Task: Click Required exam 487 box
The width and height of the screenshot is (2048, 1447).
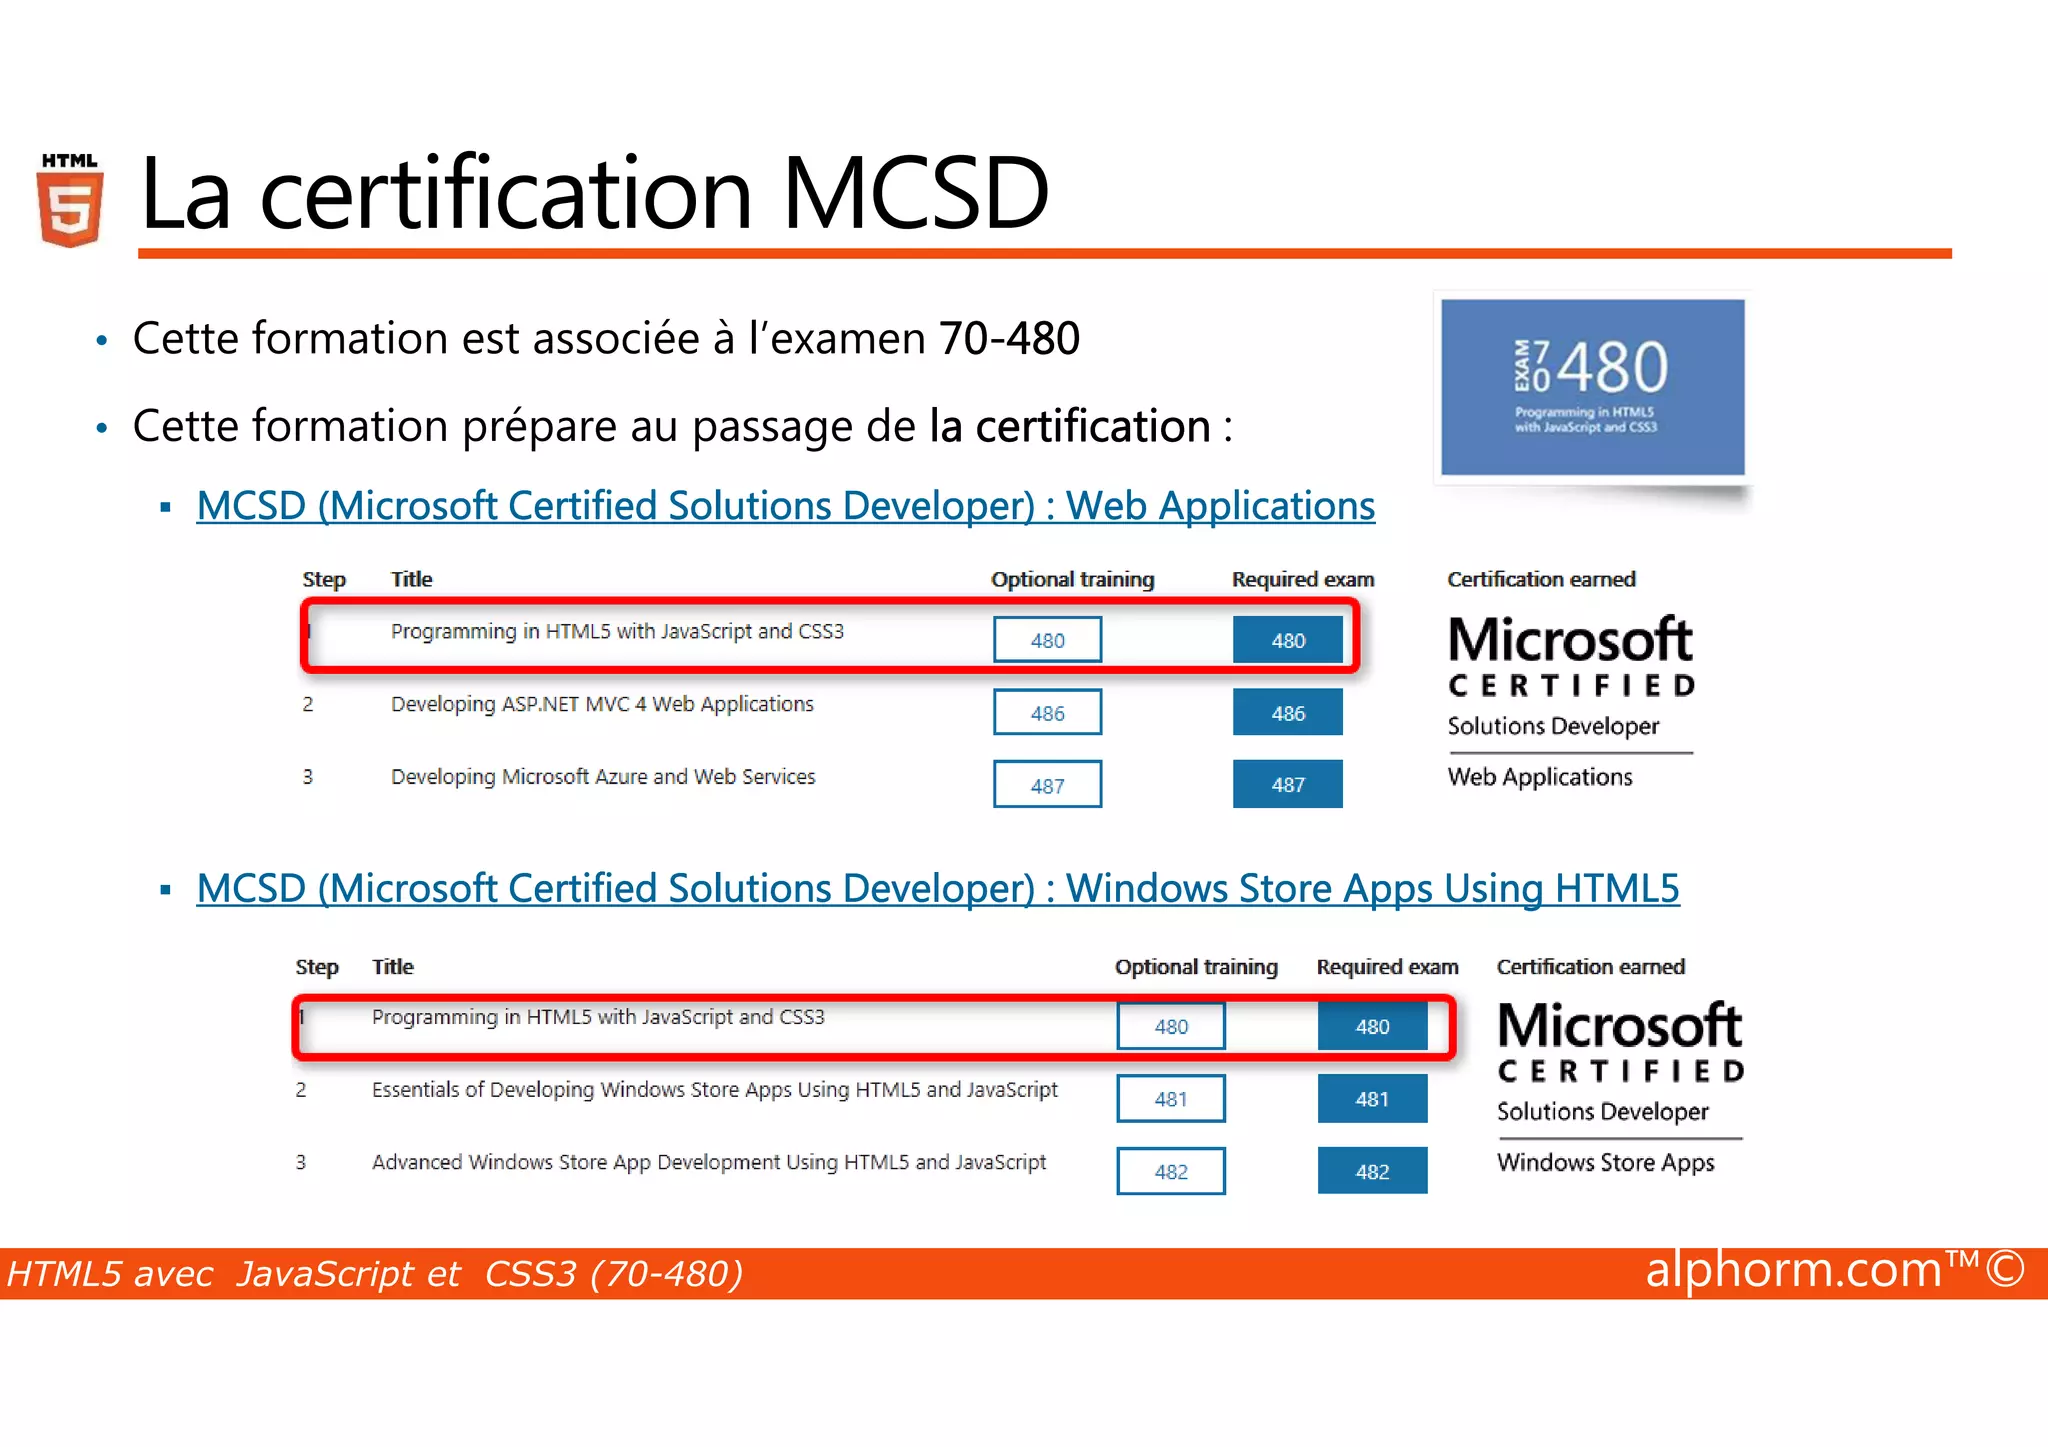Action: click(x=1288, y=785)
